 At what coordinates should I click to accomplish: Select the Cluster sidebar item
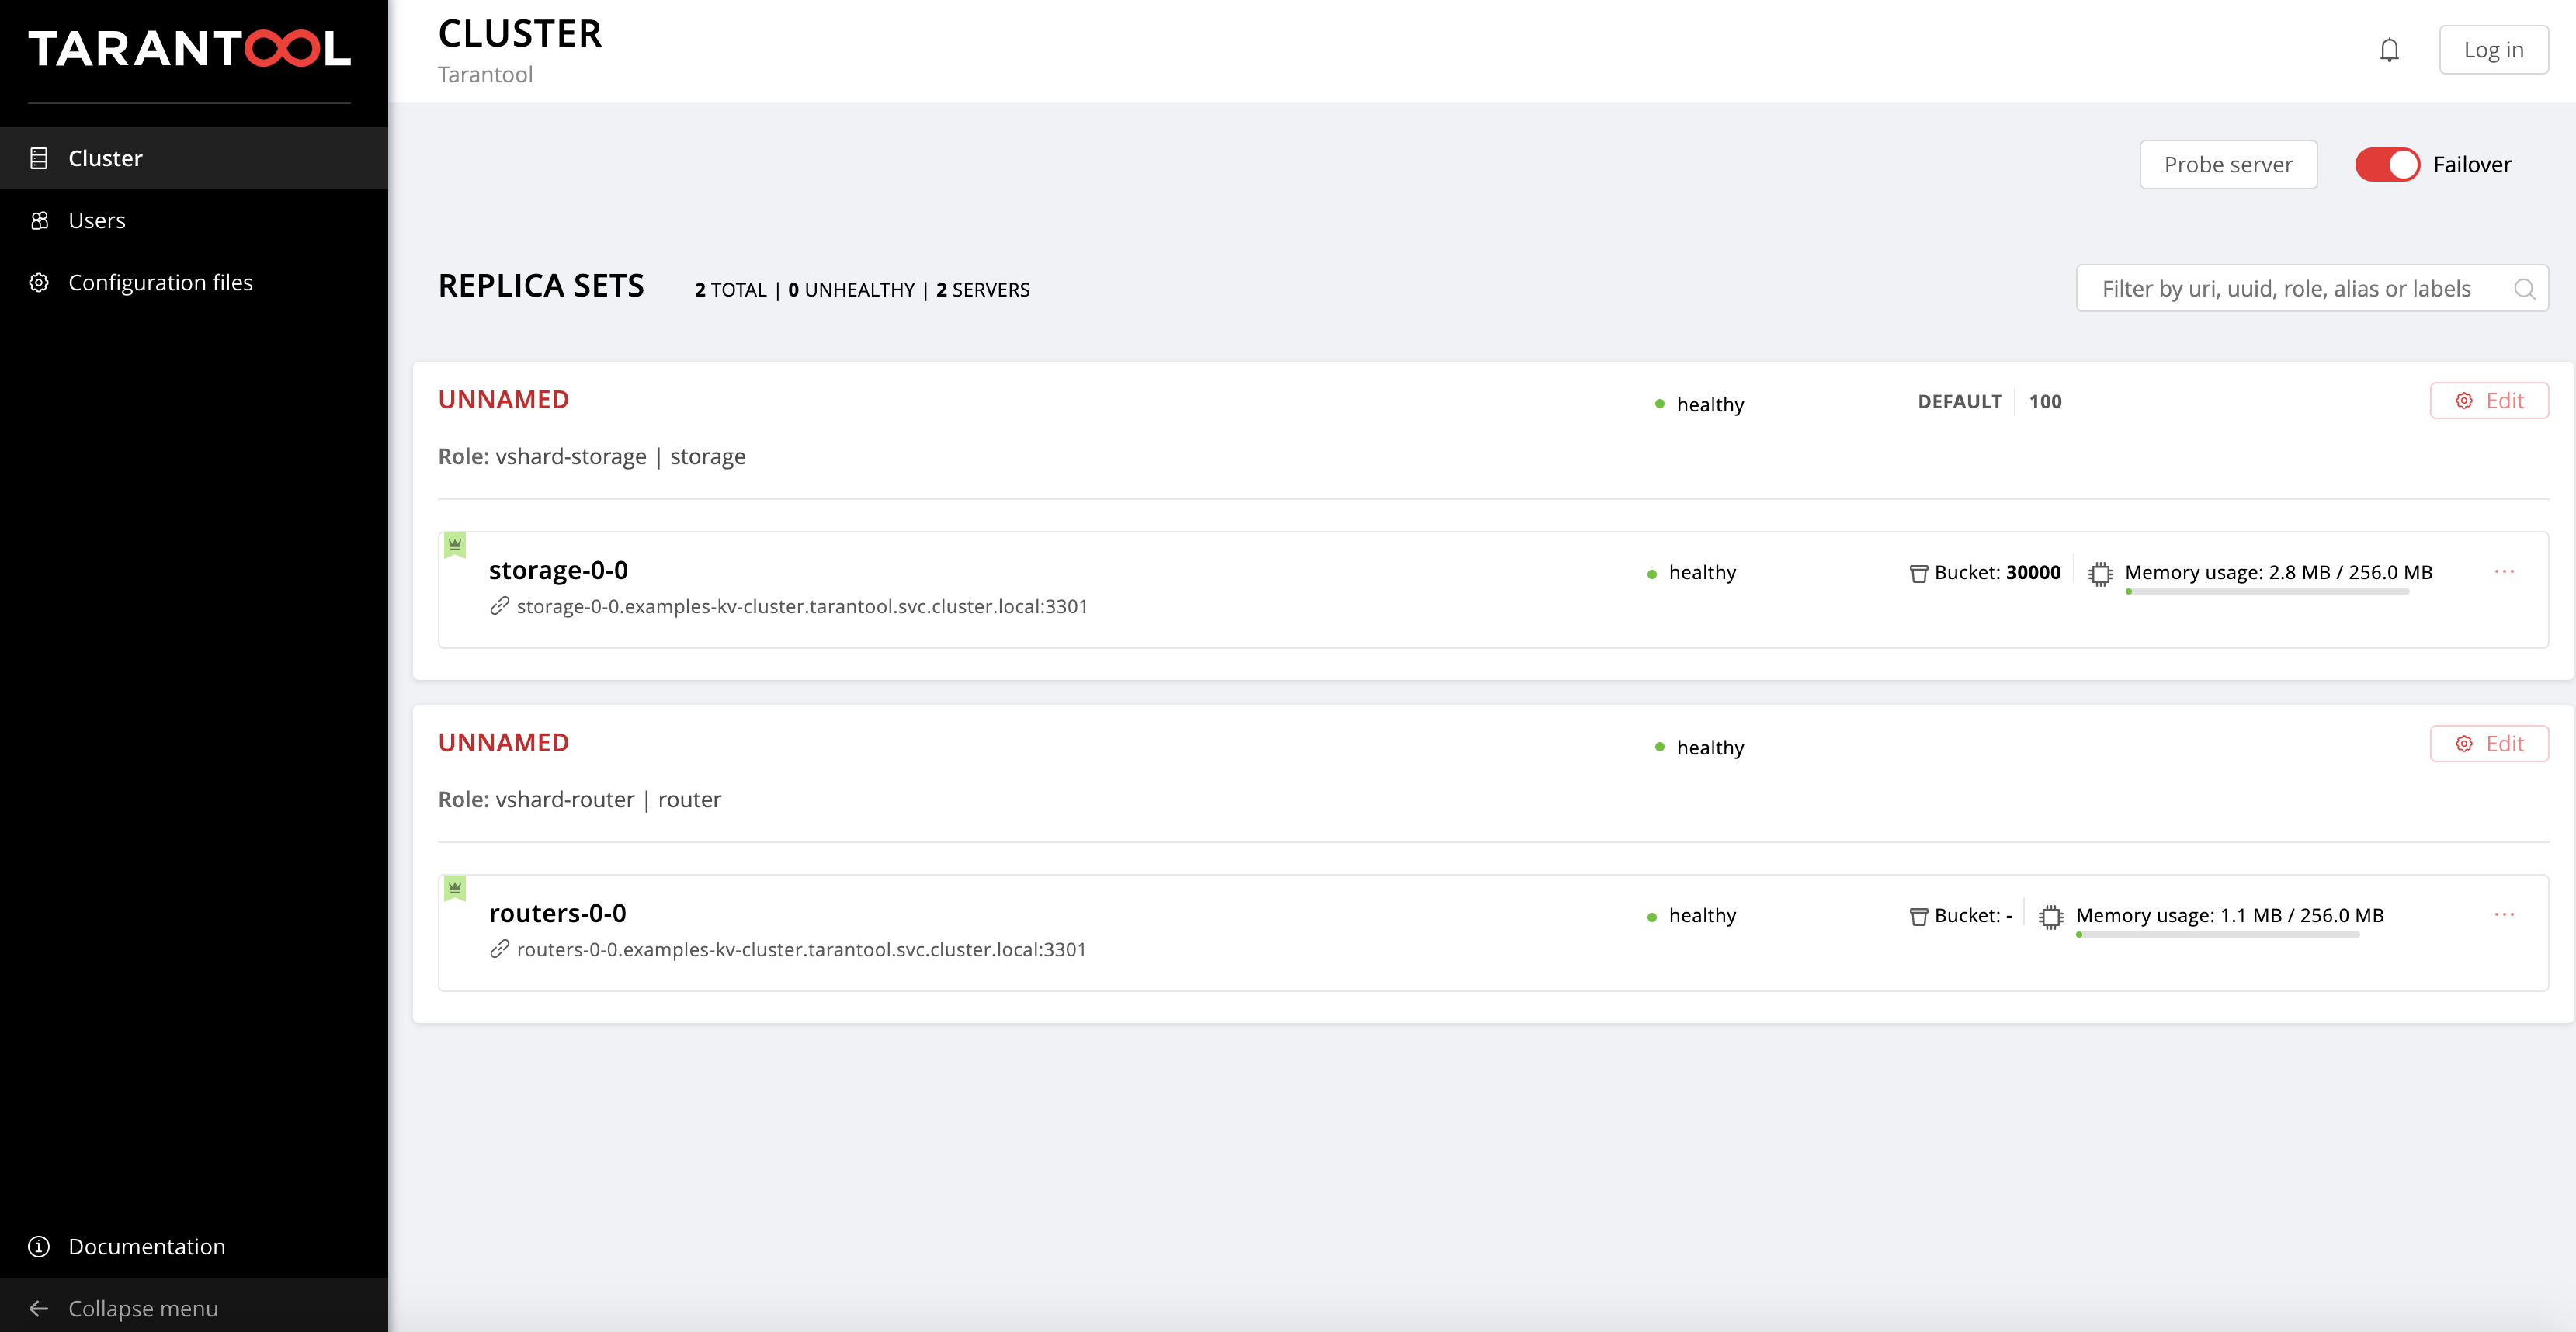[x=105, y=158]
